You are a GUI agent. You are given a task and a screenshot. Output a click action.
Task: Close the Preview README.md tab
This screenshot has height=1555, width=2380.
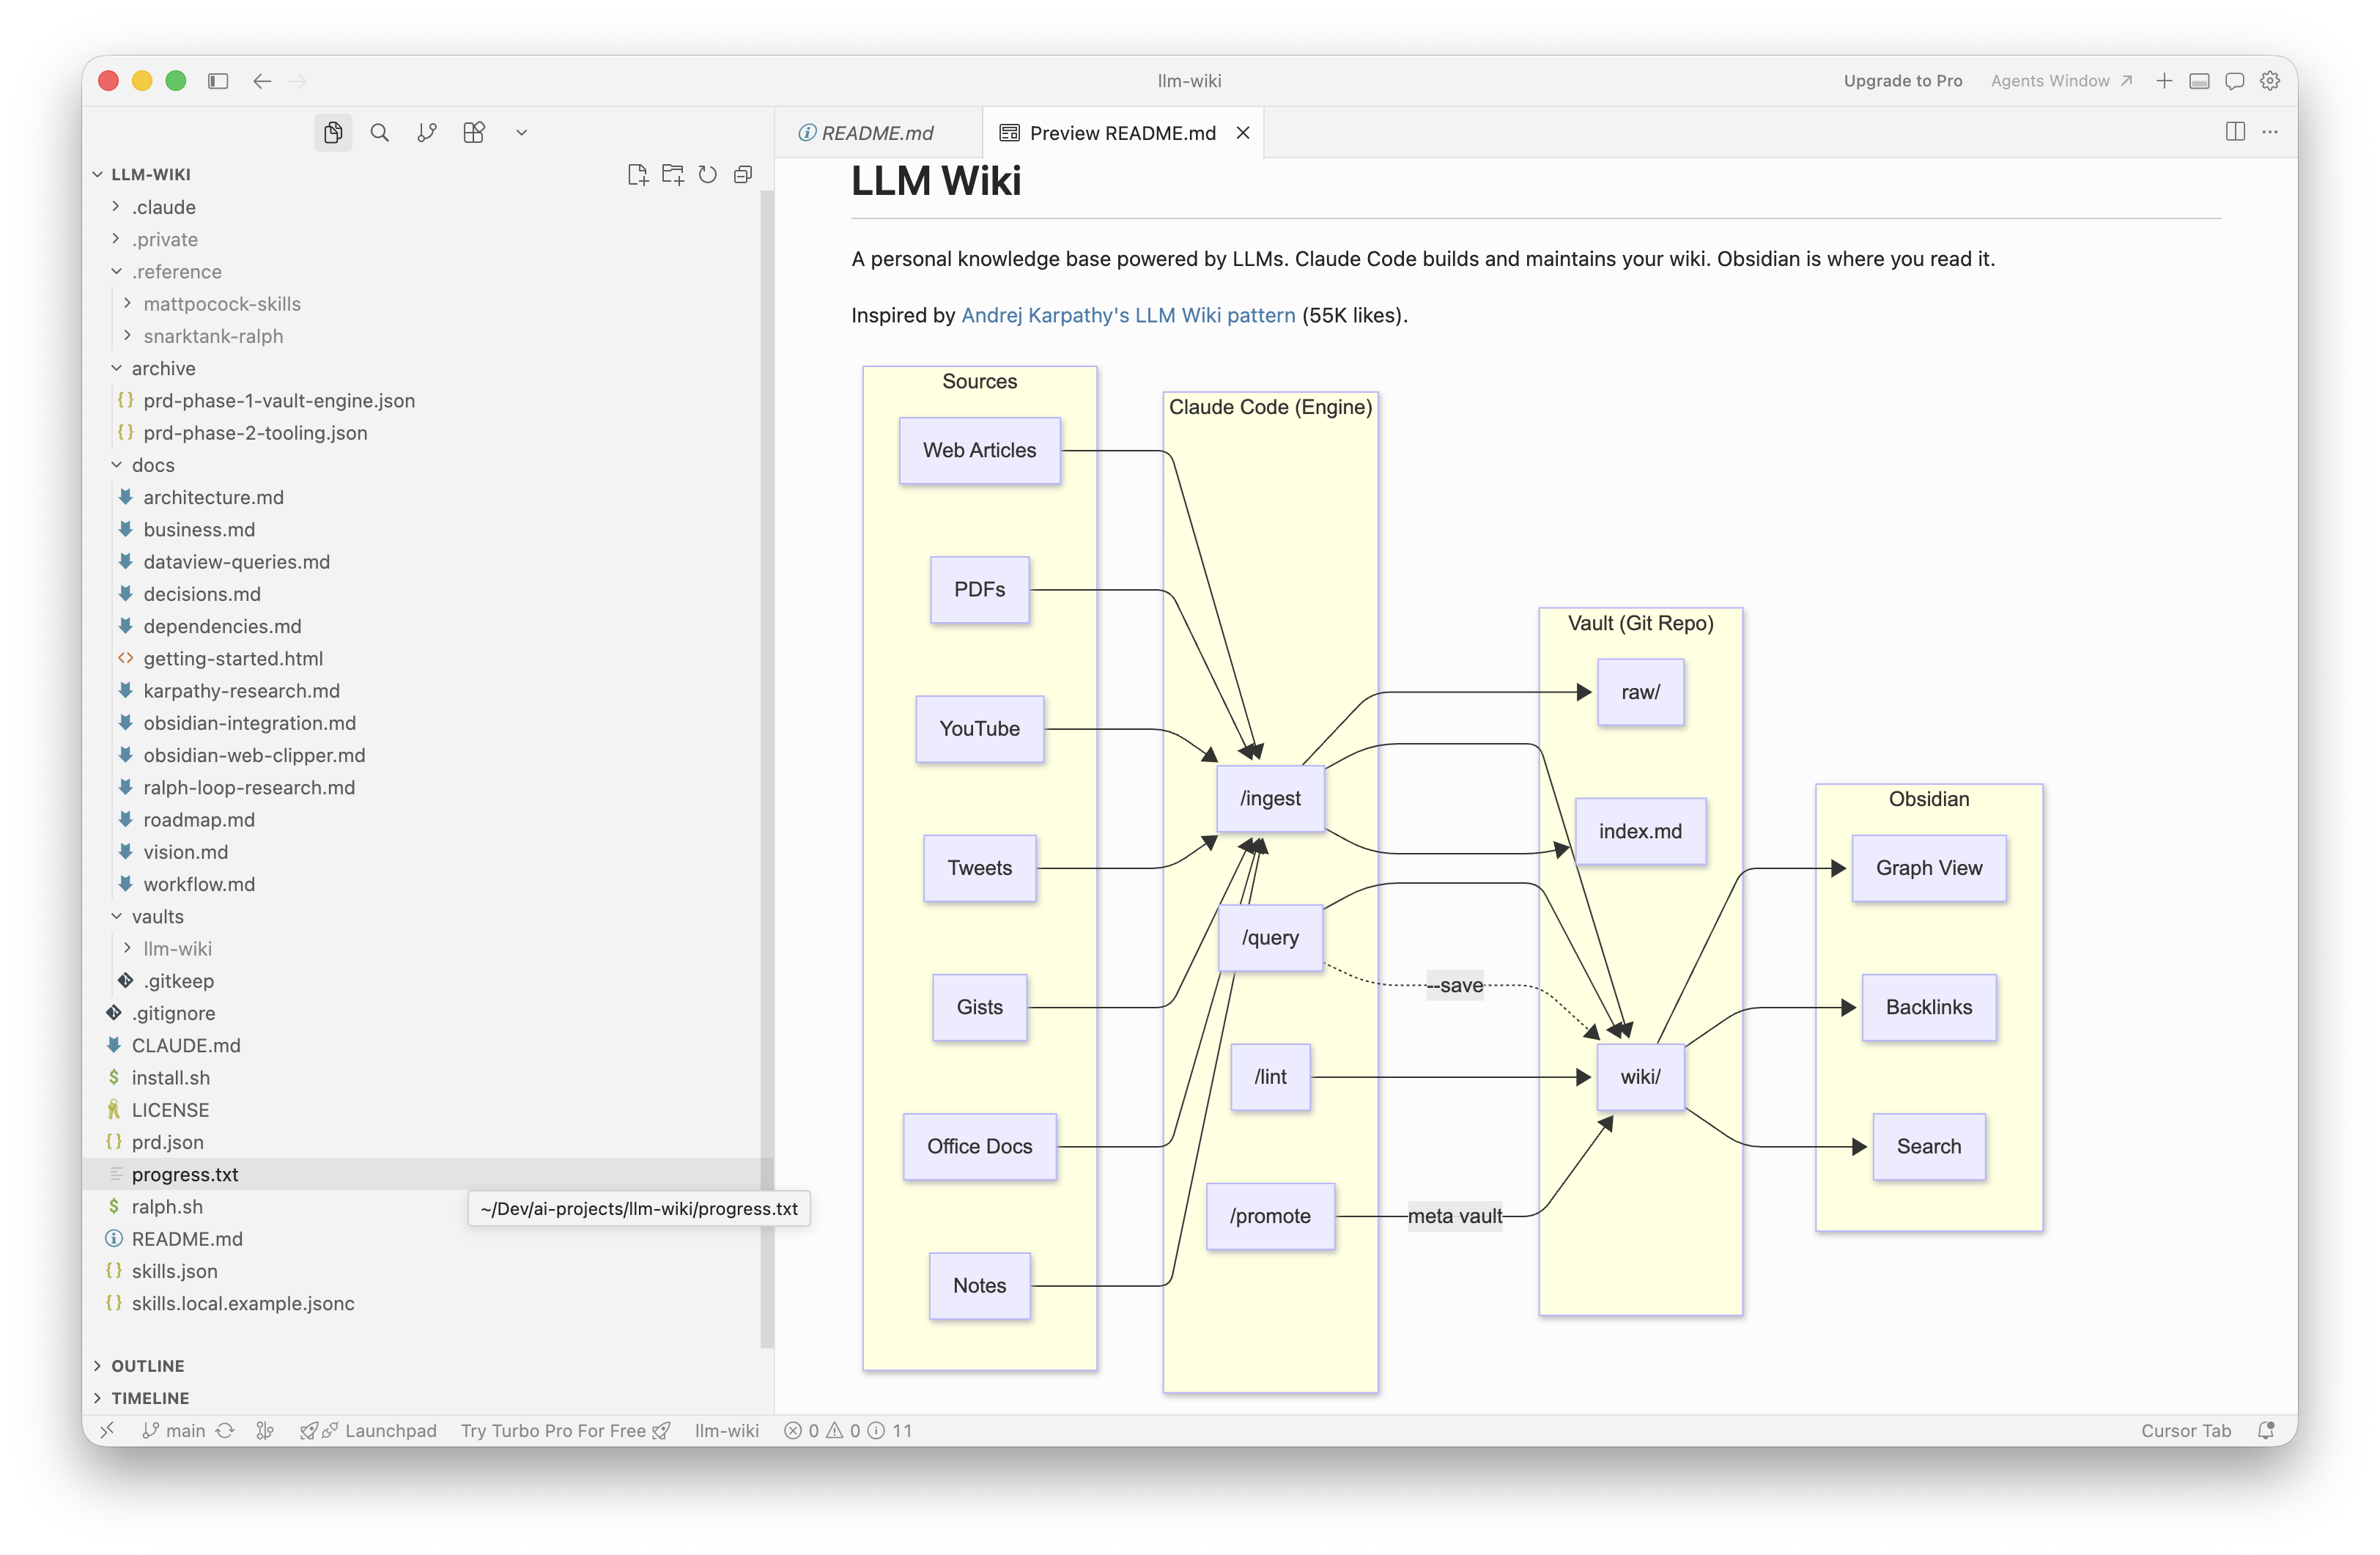coord(1243,133)
